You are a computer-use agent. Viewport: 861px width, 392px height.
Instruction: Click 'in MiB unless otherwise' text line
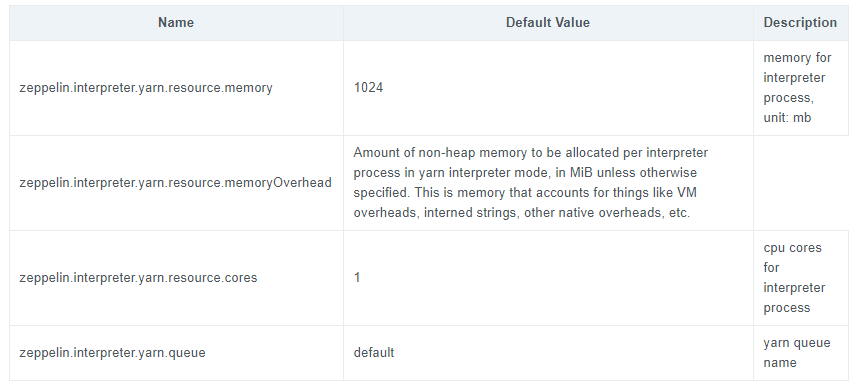(x=525, y=172)
